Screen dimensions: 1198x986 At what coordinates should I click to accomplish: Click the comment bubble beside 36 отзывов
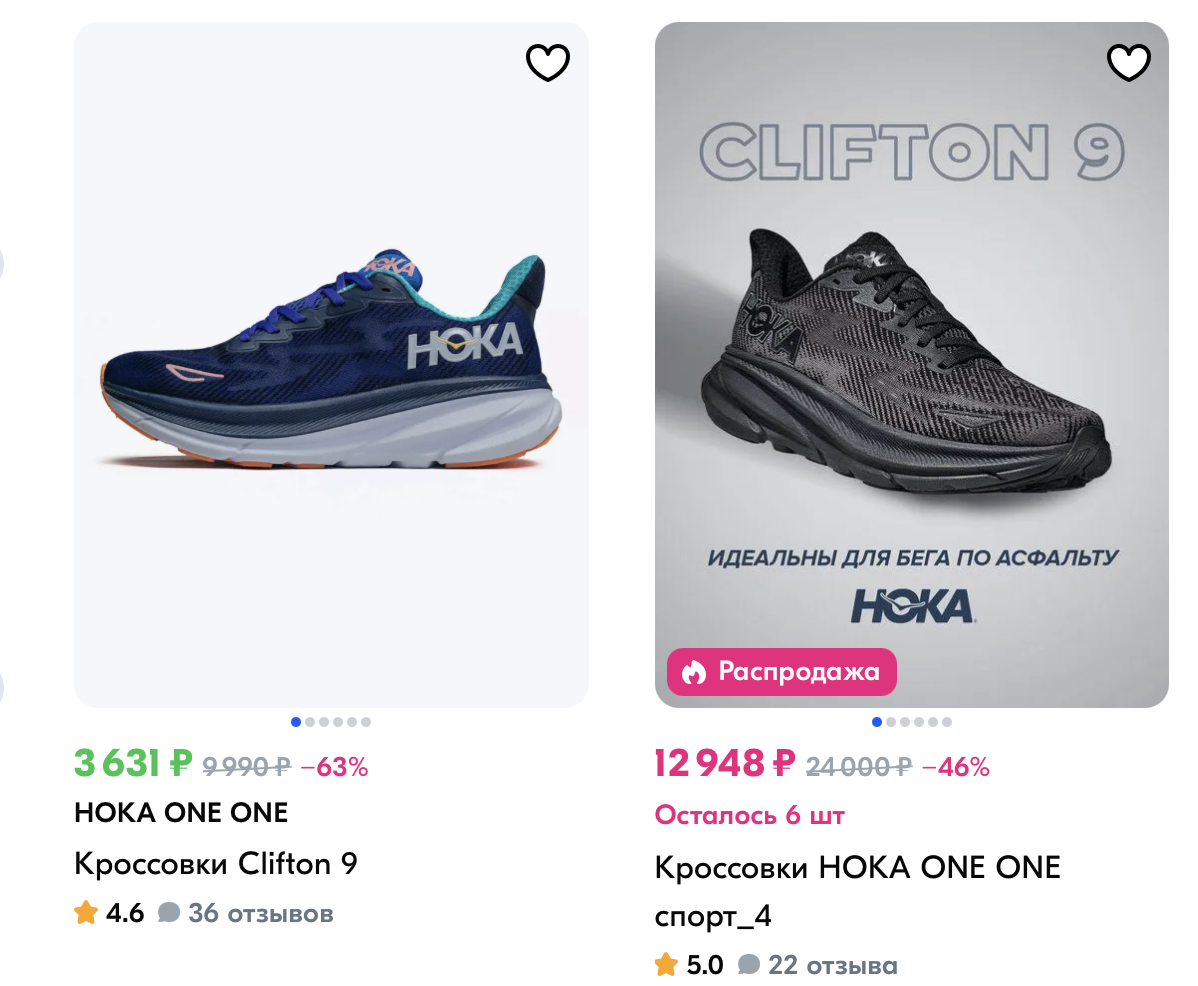[x=169, y=913]
